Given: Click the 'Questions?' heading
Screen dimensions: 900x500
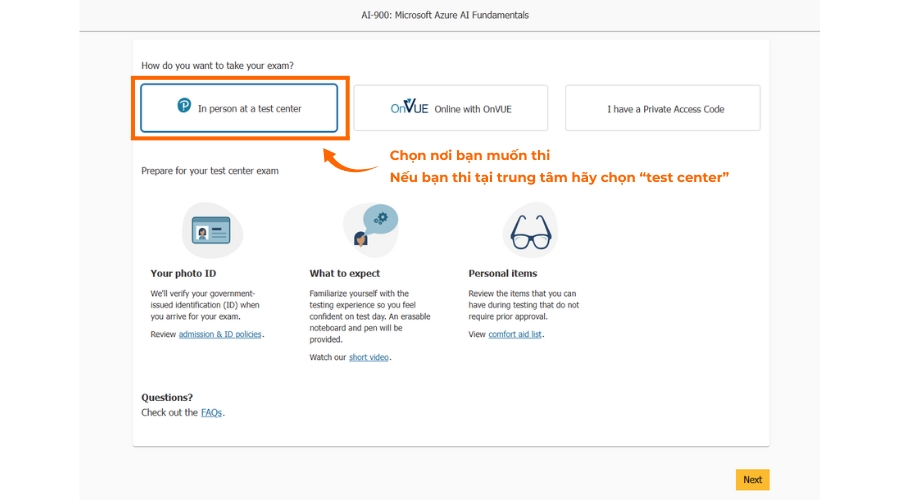Looking at the screenshot, I should coord(167,397).
